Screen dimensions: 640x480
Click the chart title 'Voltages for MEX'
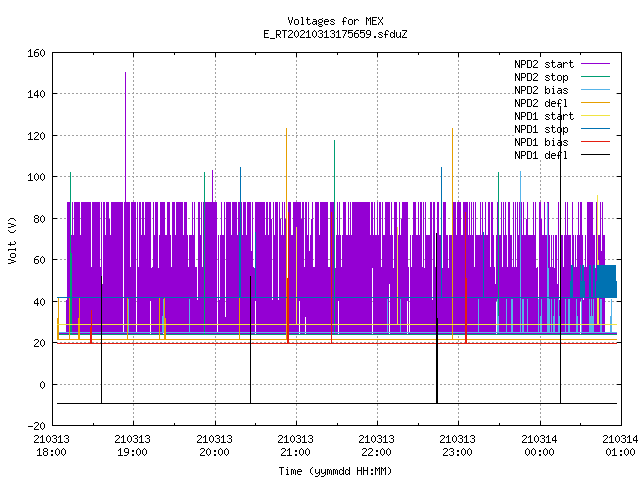coord(335,21)
